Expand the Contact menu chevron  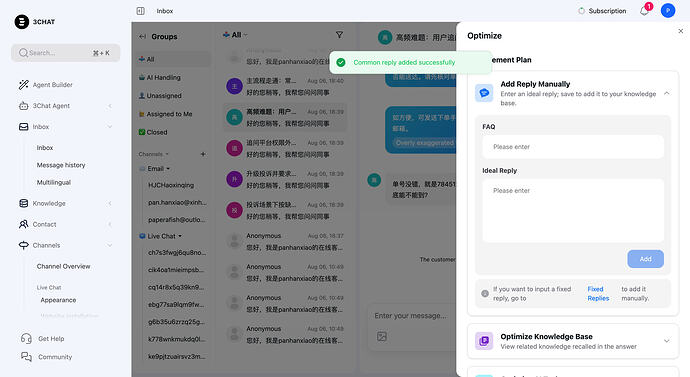(x=110, y=224)
